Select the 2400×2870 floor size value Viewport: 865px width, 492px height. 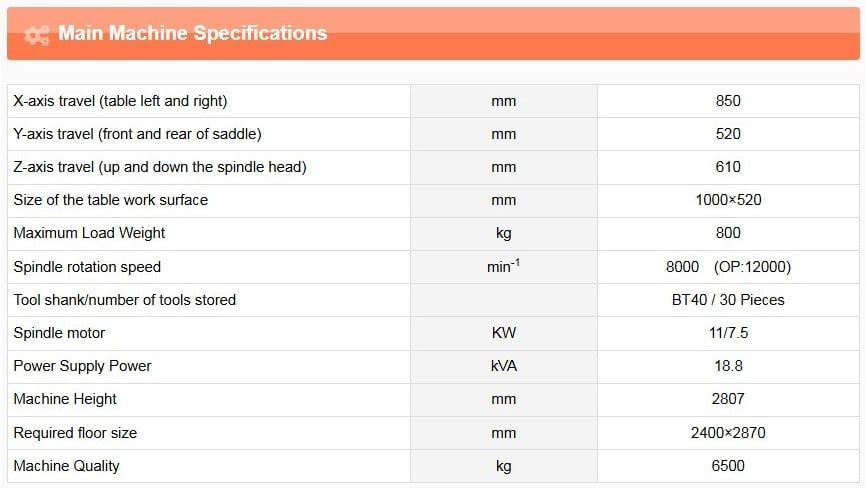(x=728, y=433)
